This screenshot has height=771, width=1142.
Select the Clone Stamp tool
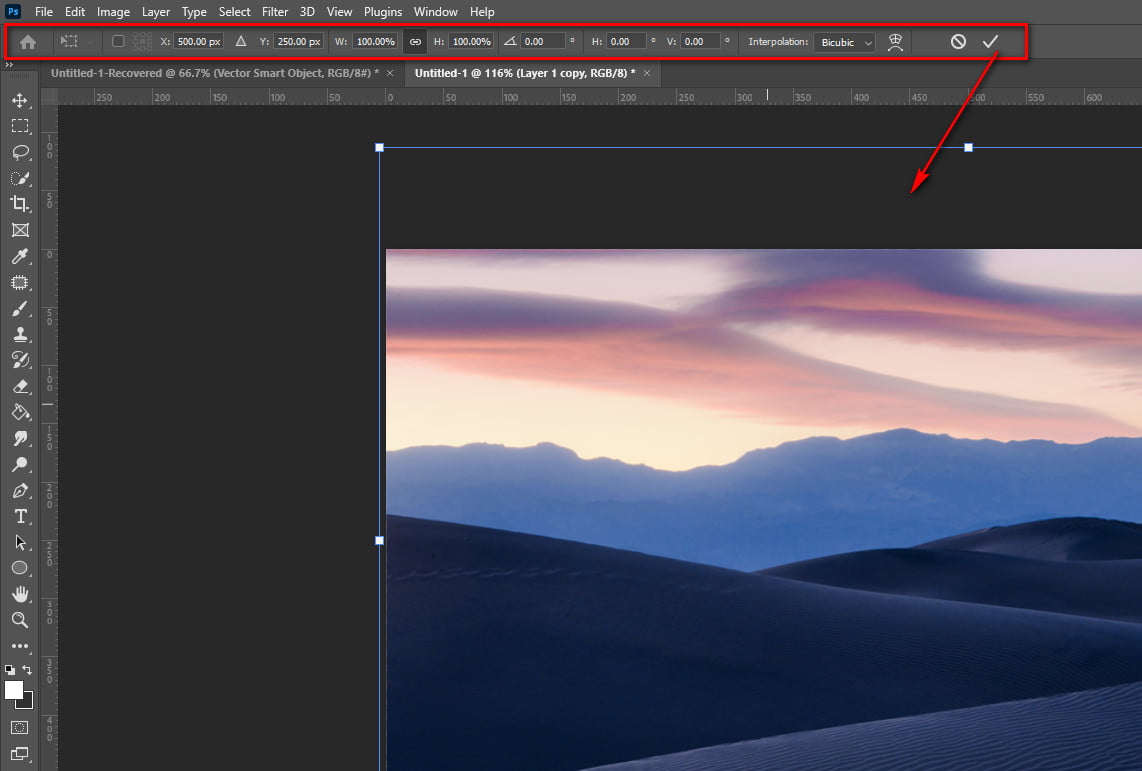click(x=20, y=334)
